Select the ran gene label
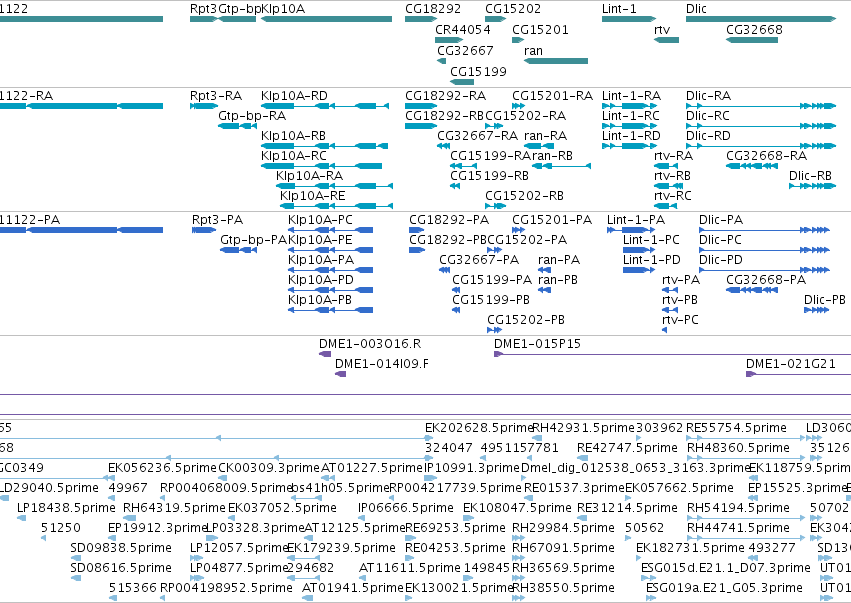Viewport: 851px width, 603px height. tap(533, 50)
